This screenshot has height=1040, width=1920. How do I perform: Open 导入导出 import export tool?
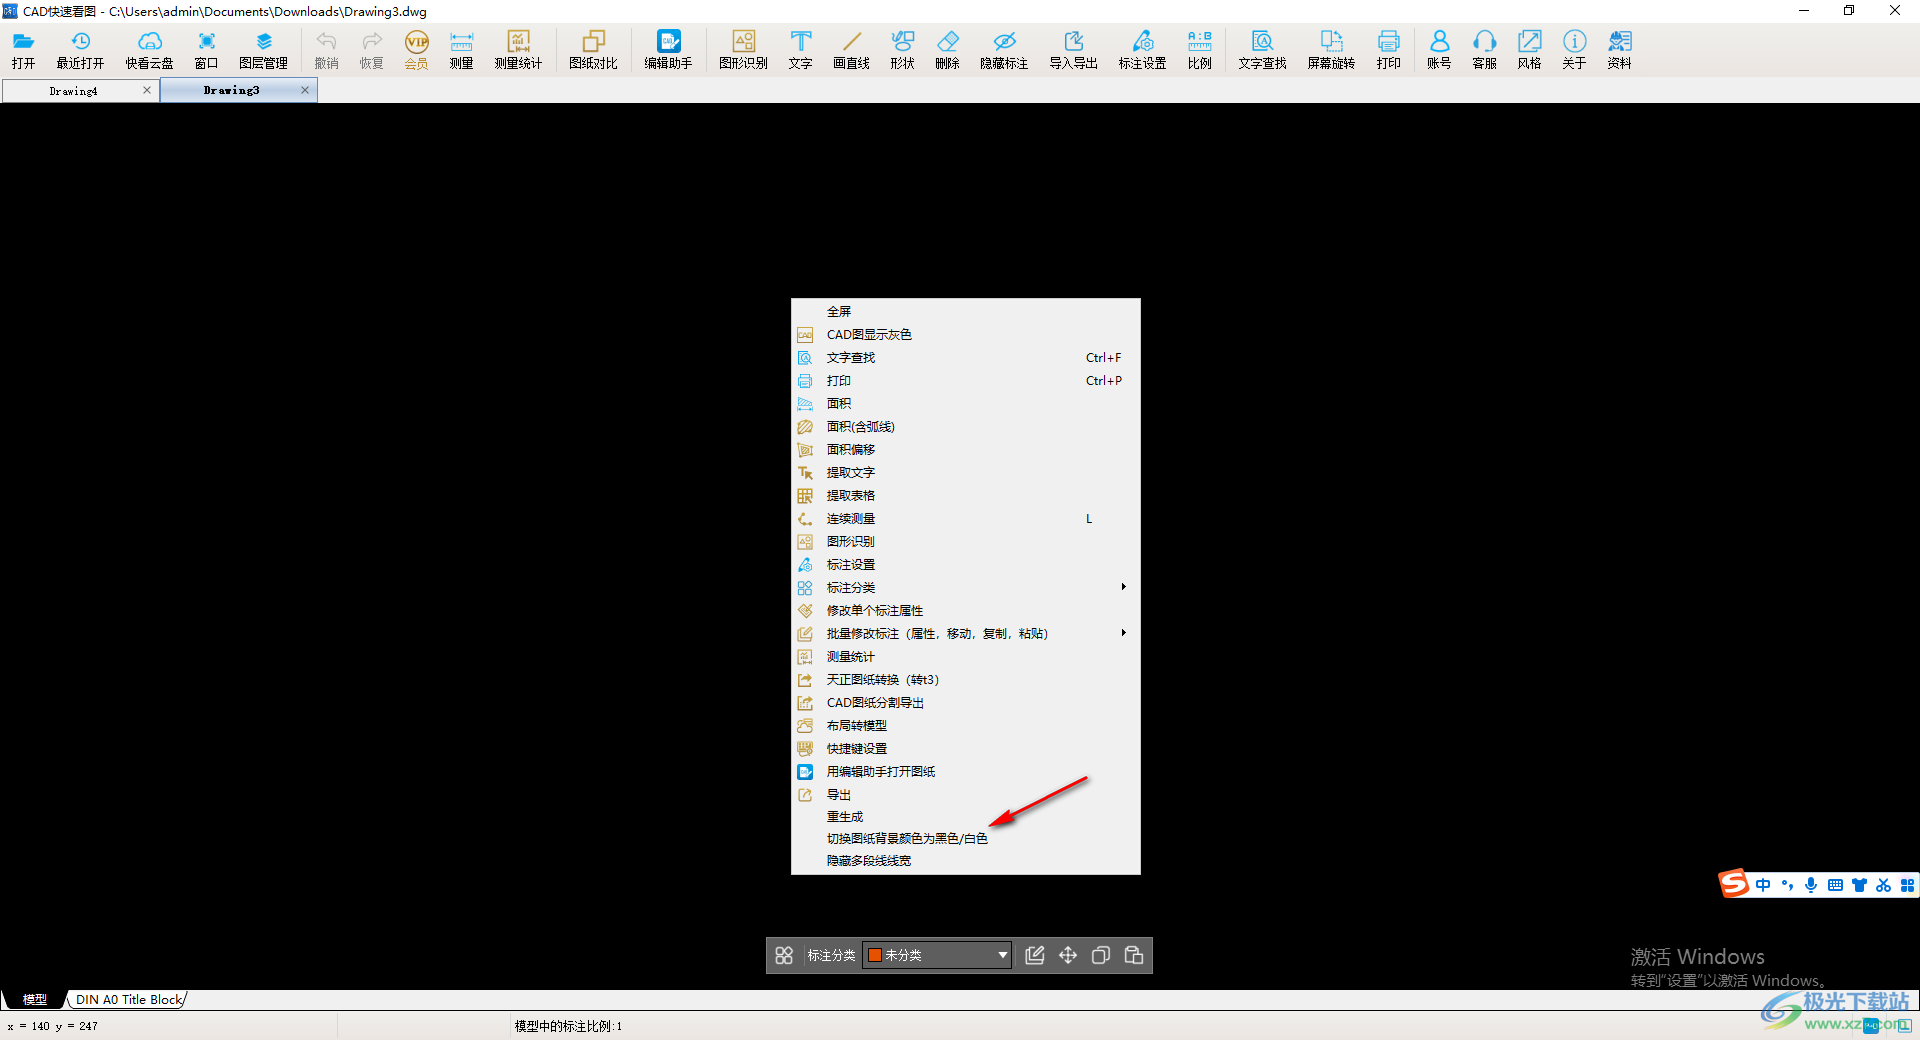(1073, 49)
